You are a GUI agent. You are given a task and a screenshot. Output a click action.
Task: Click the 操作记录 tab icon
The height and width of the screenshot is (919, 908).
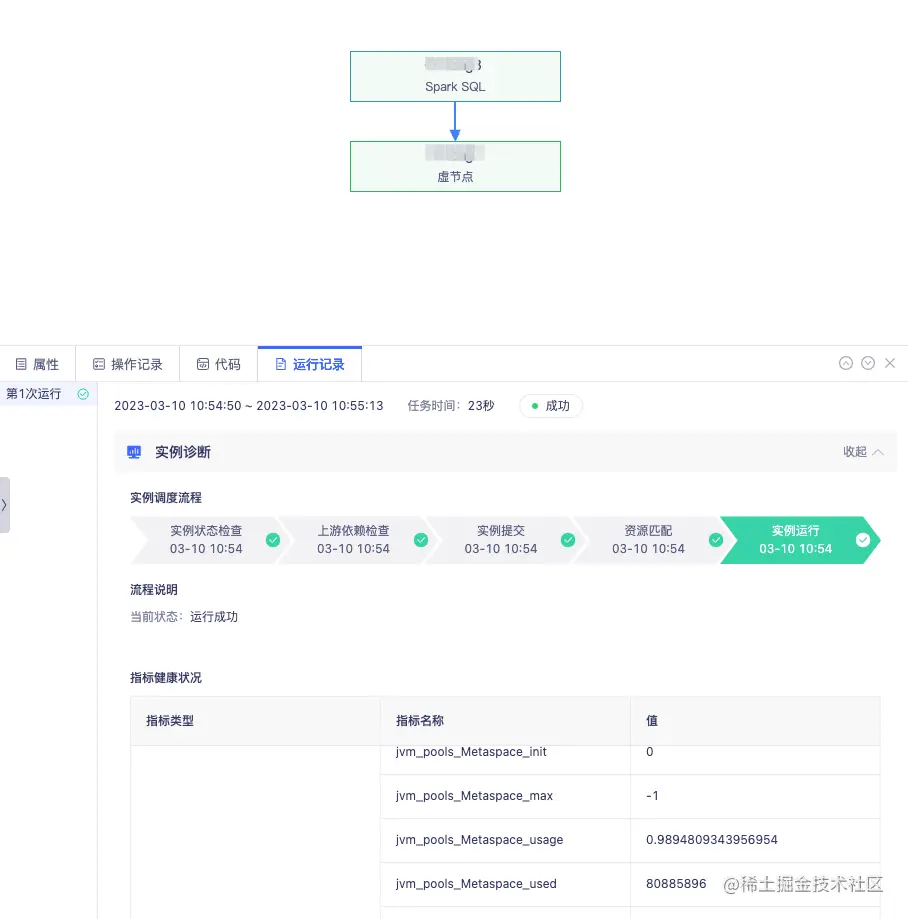tap(99, 365)
